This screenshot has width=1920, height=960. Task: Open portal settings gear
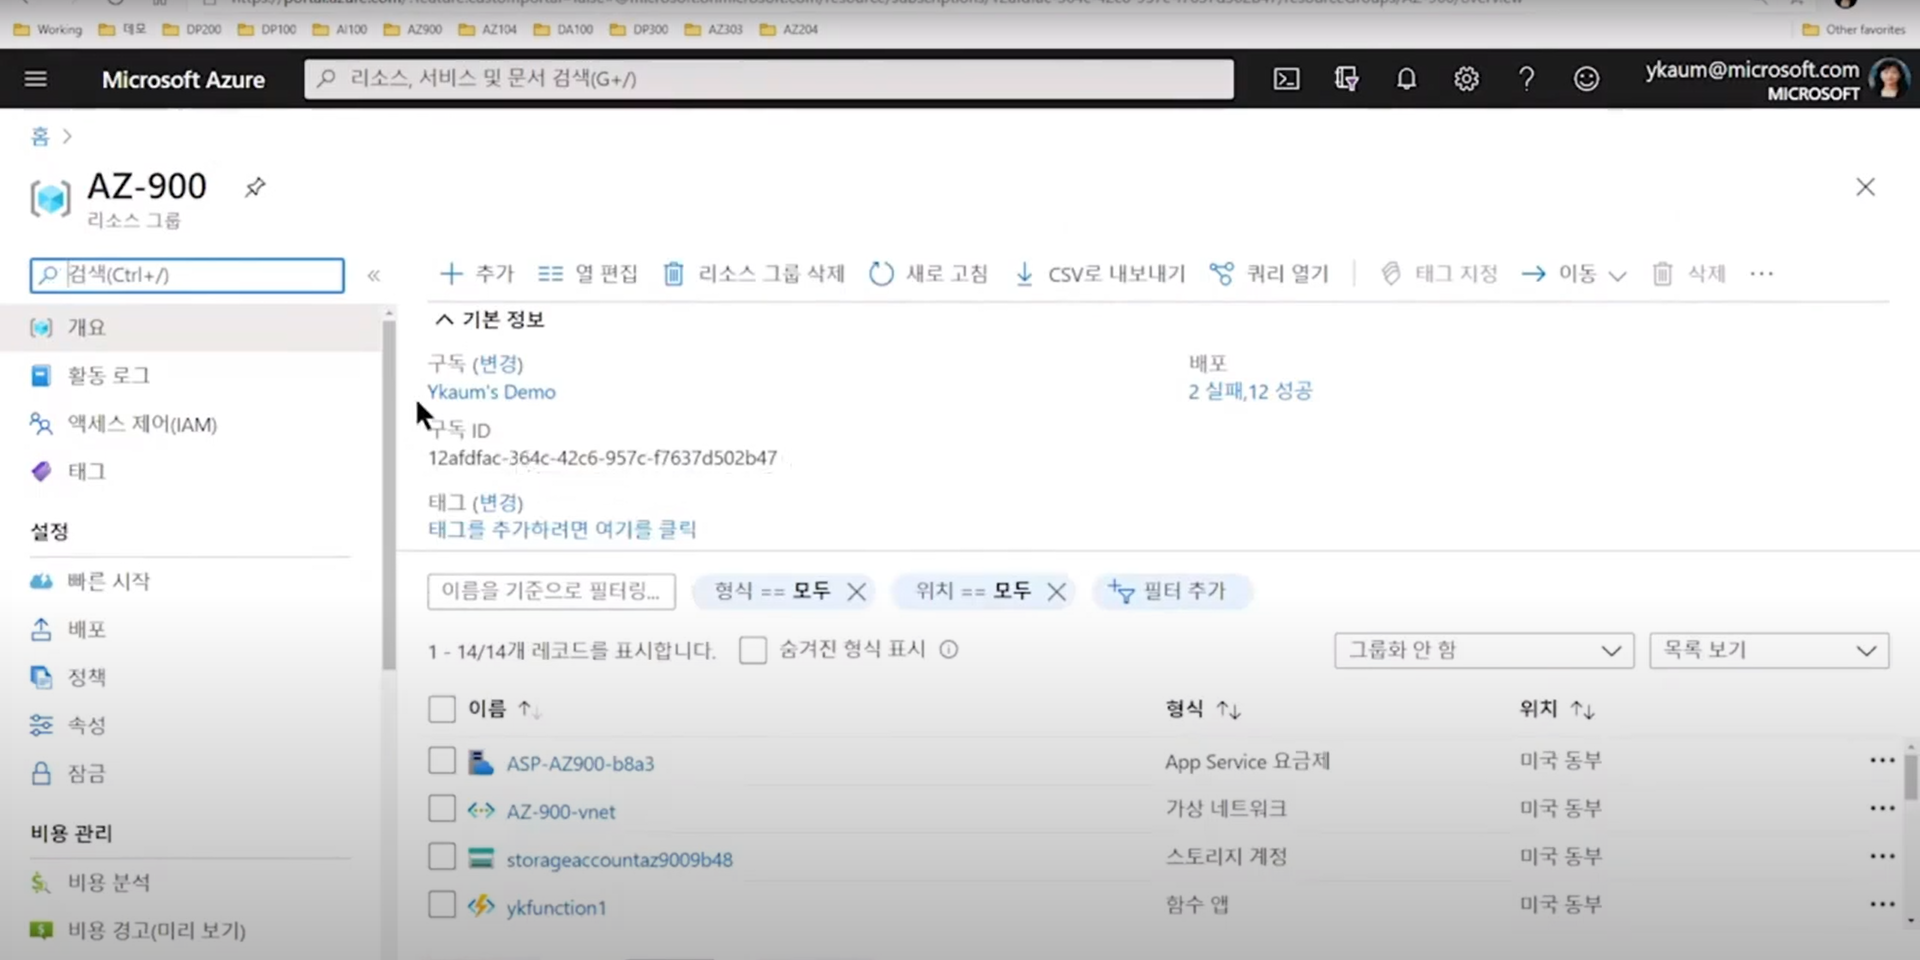coord(1466,79)
